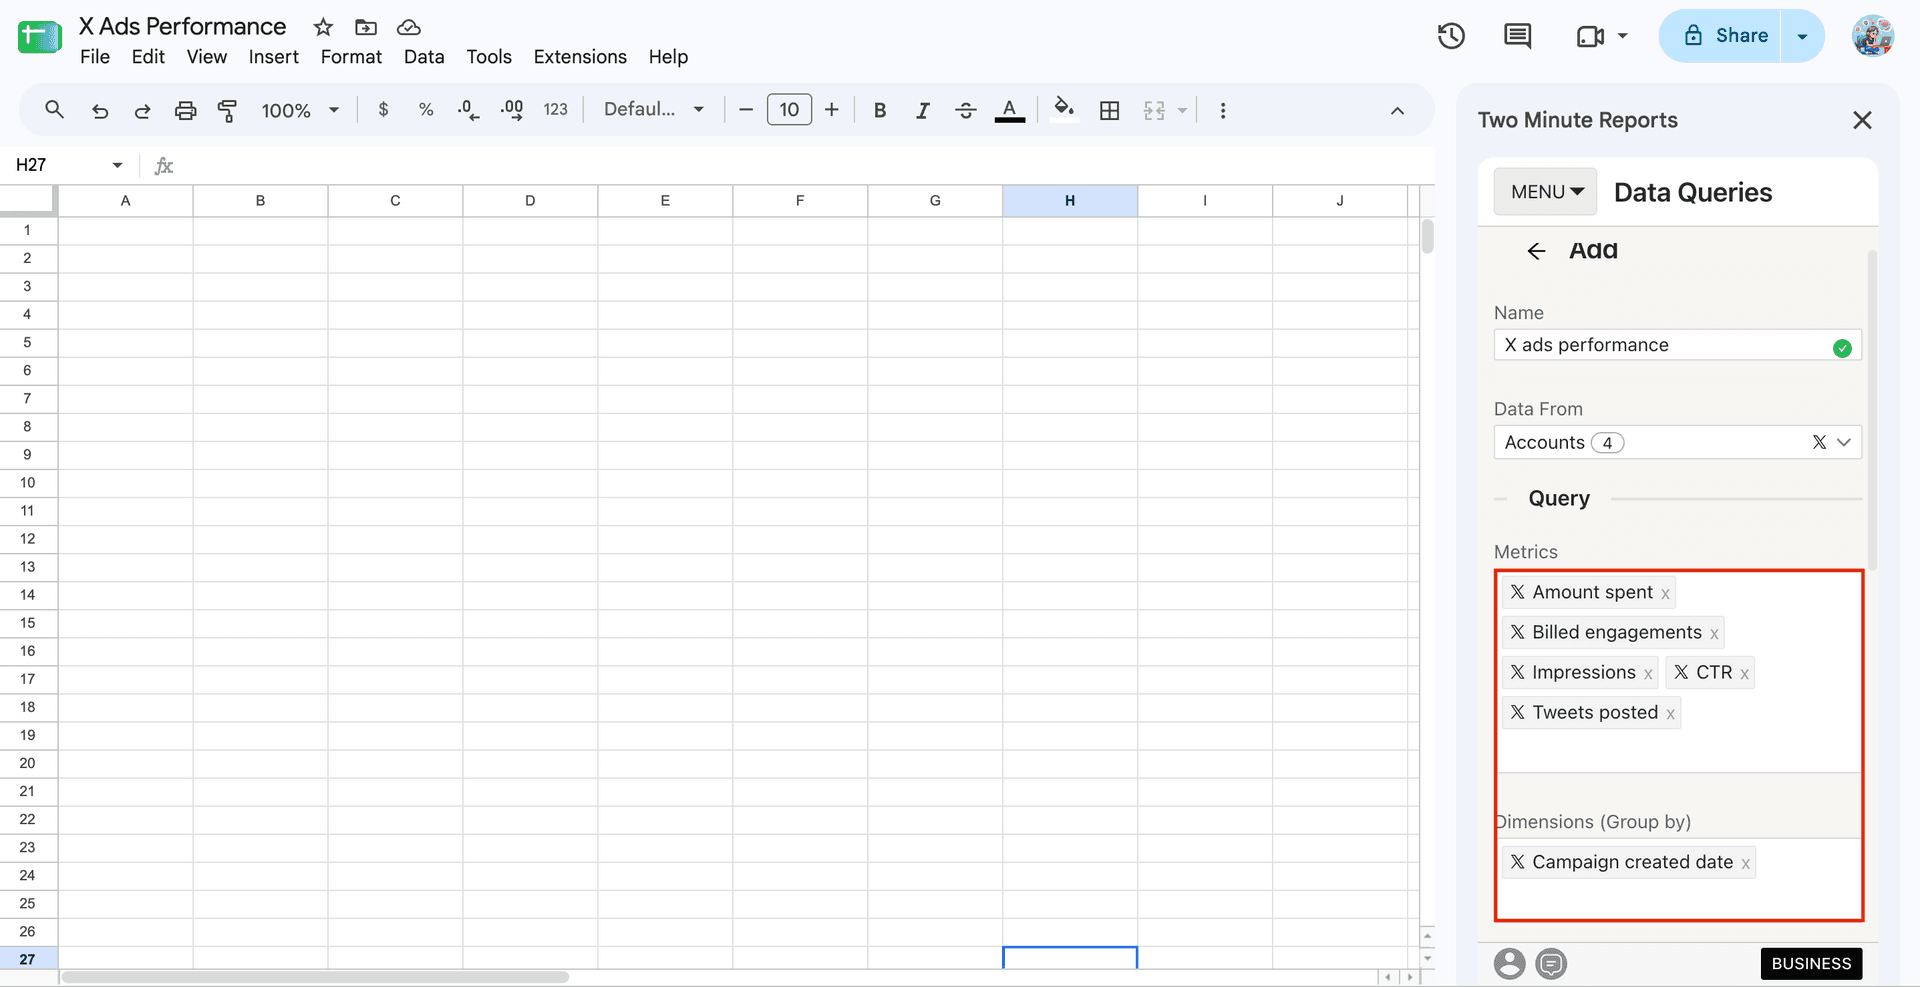Viewport: 1920px width, 987px height.
Task: Click the undo arrow
Action: point(100,110)
